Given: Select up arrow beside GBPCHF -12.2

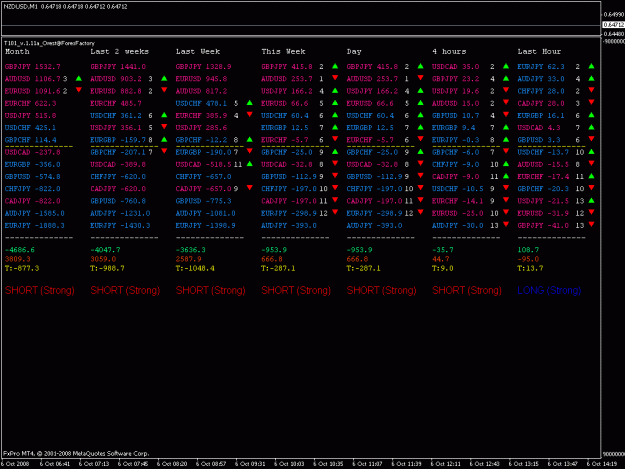Looking at the screenshot, I should coord(250,139).
